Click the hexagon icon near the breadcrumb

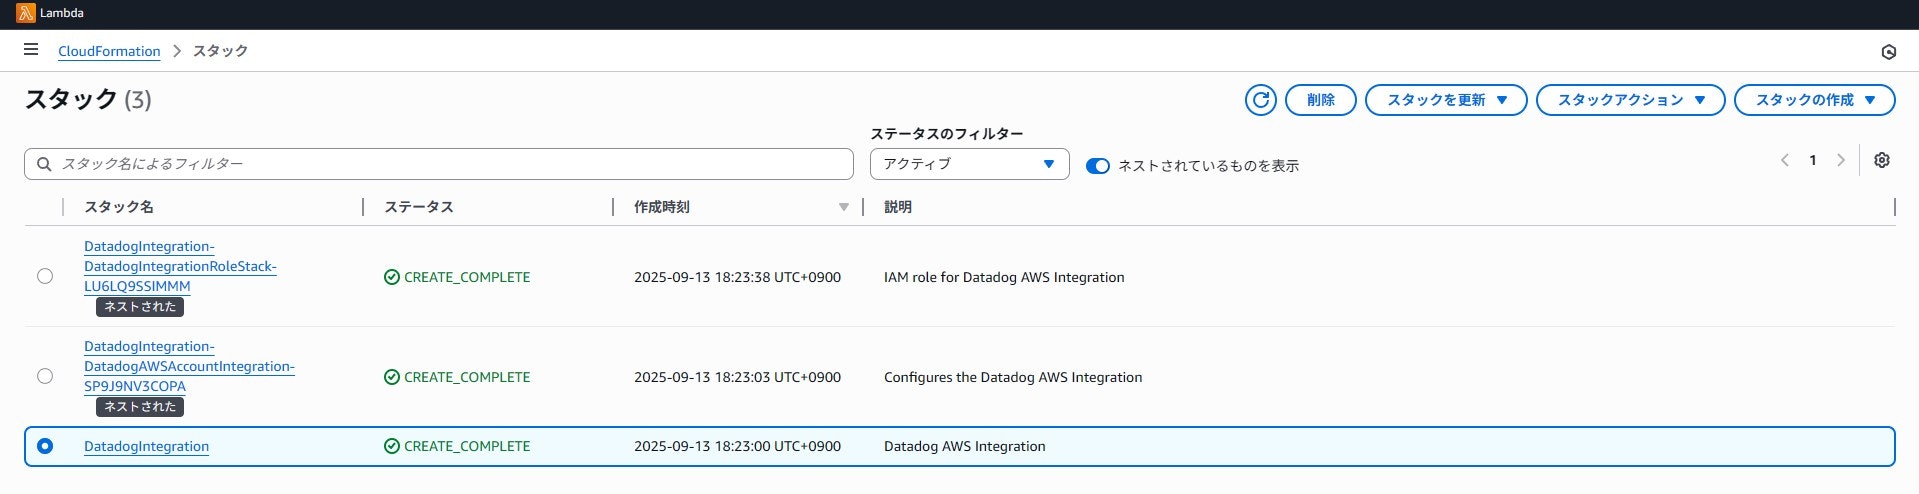click(1888, 52)
